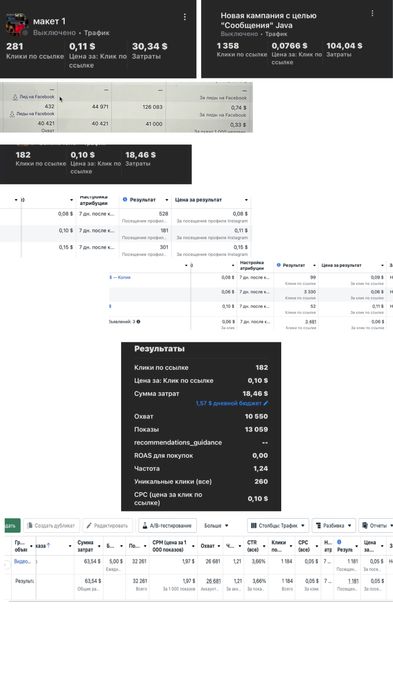
Task: Click the columns icon in Столбцы: Трафик
Action: [254, 526]
